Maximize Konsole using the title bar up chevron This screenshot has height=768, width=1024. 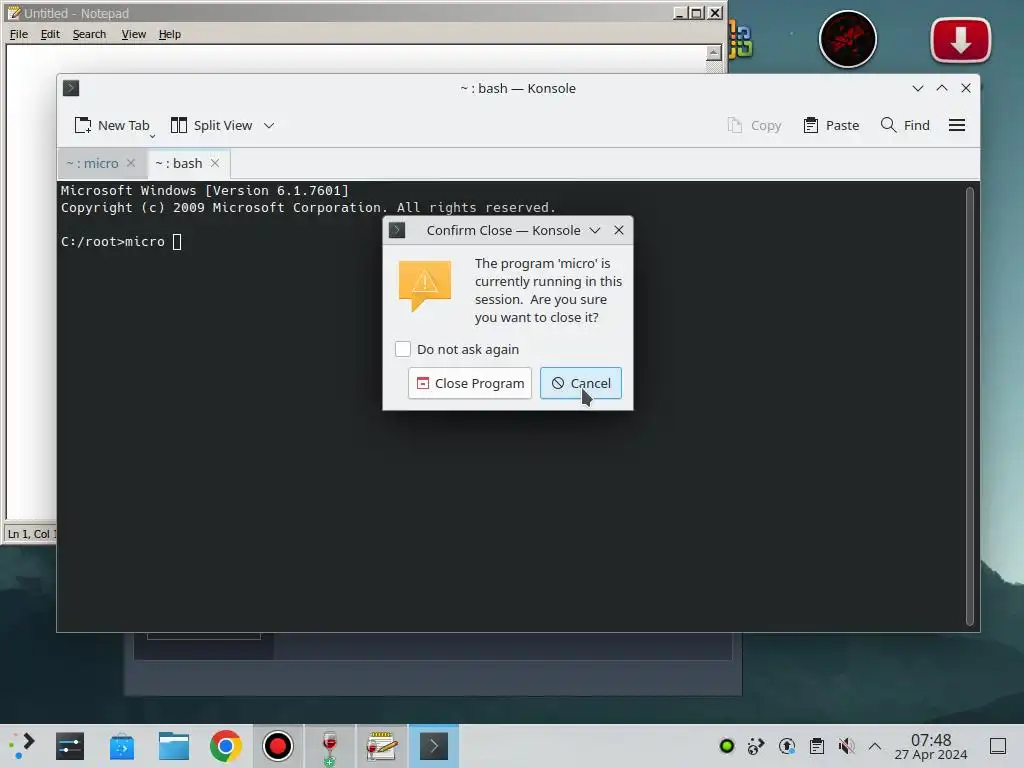[942, 88]
